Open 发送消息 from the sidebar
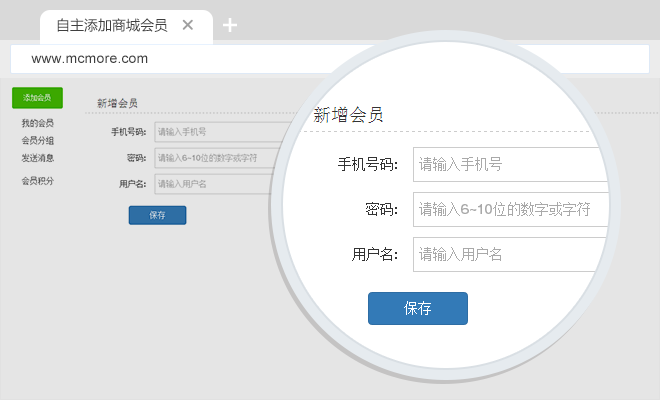This screenshot has height=400, width=660. pyautogui.click(x=38, y=158)
